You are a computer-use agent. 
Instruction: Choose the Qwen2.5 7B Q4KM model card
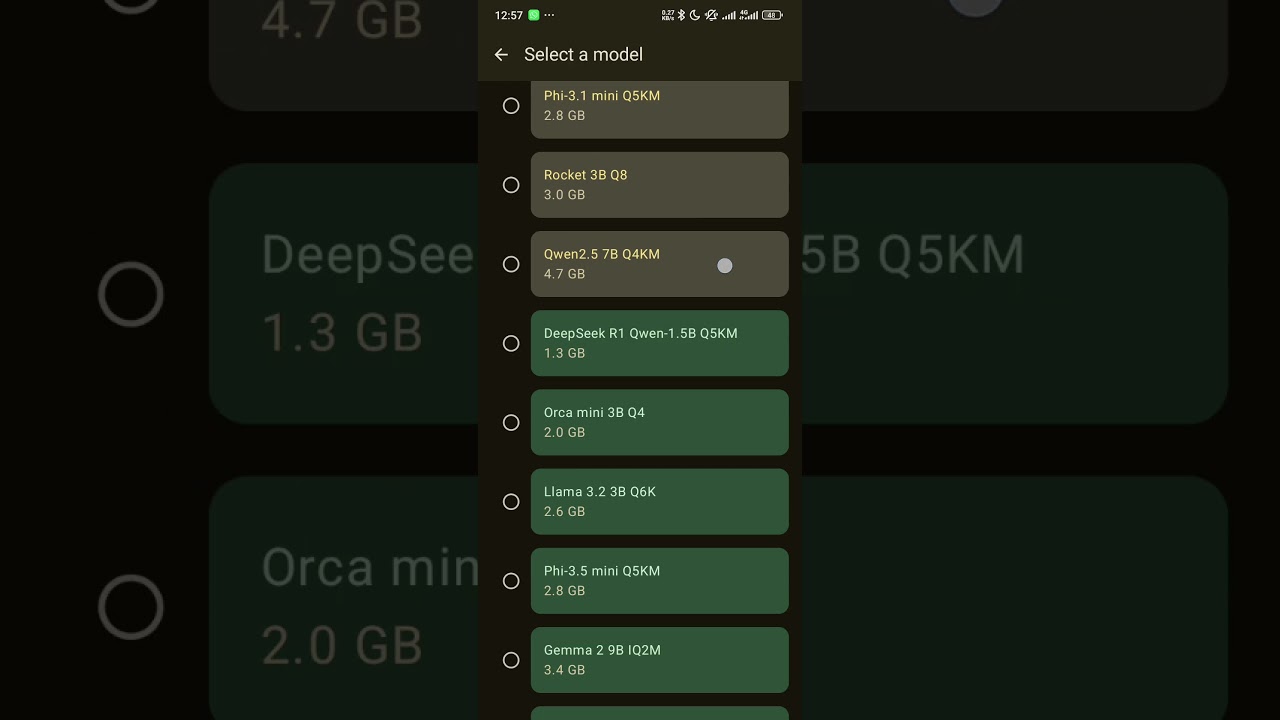[x=660, y=264]
